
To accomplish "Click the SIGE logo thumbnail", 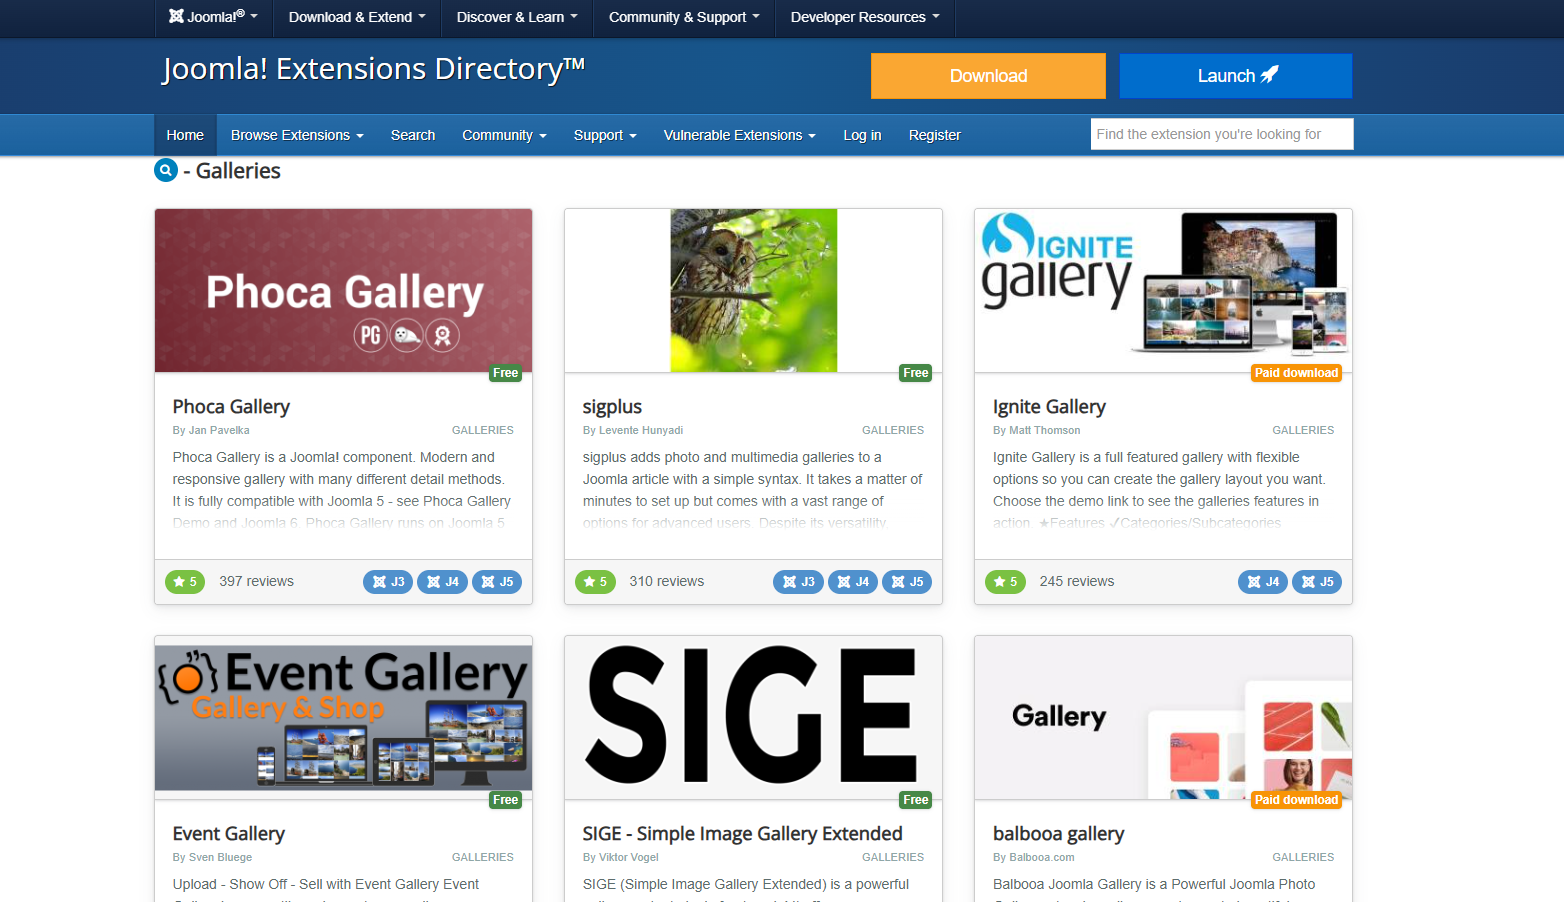I will [x=753, y=718].
